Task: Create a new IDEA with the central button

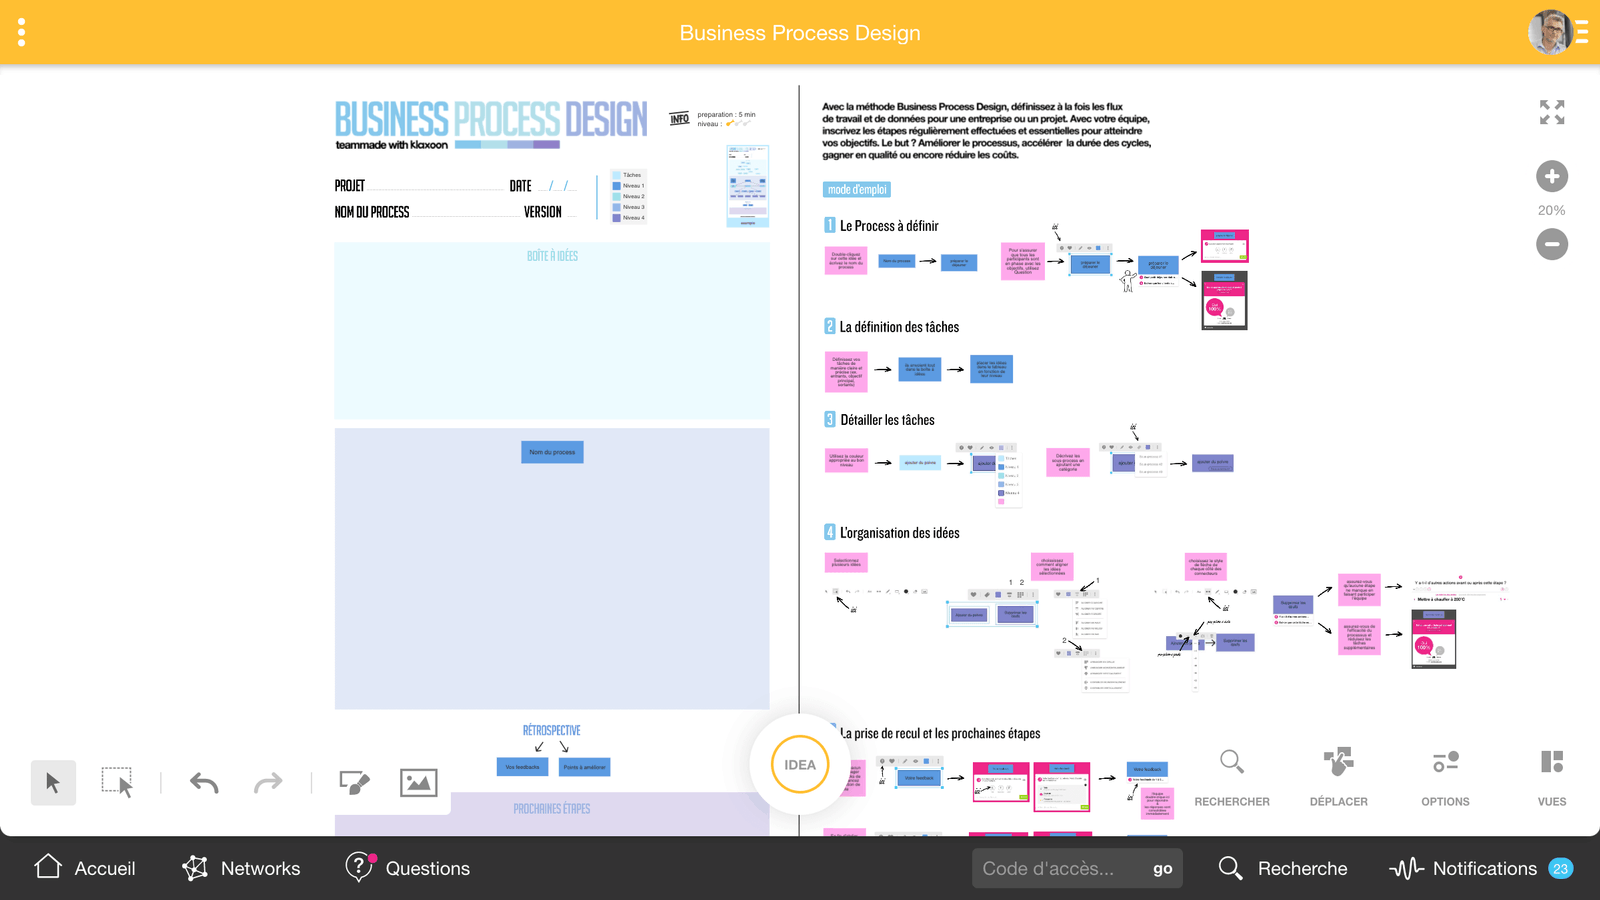Action: 798,763
